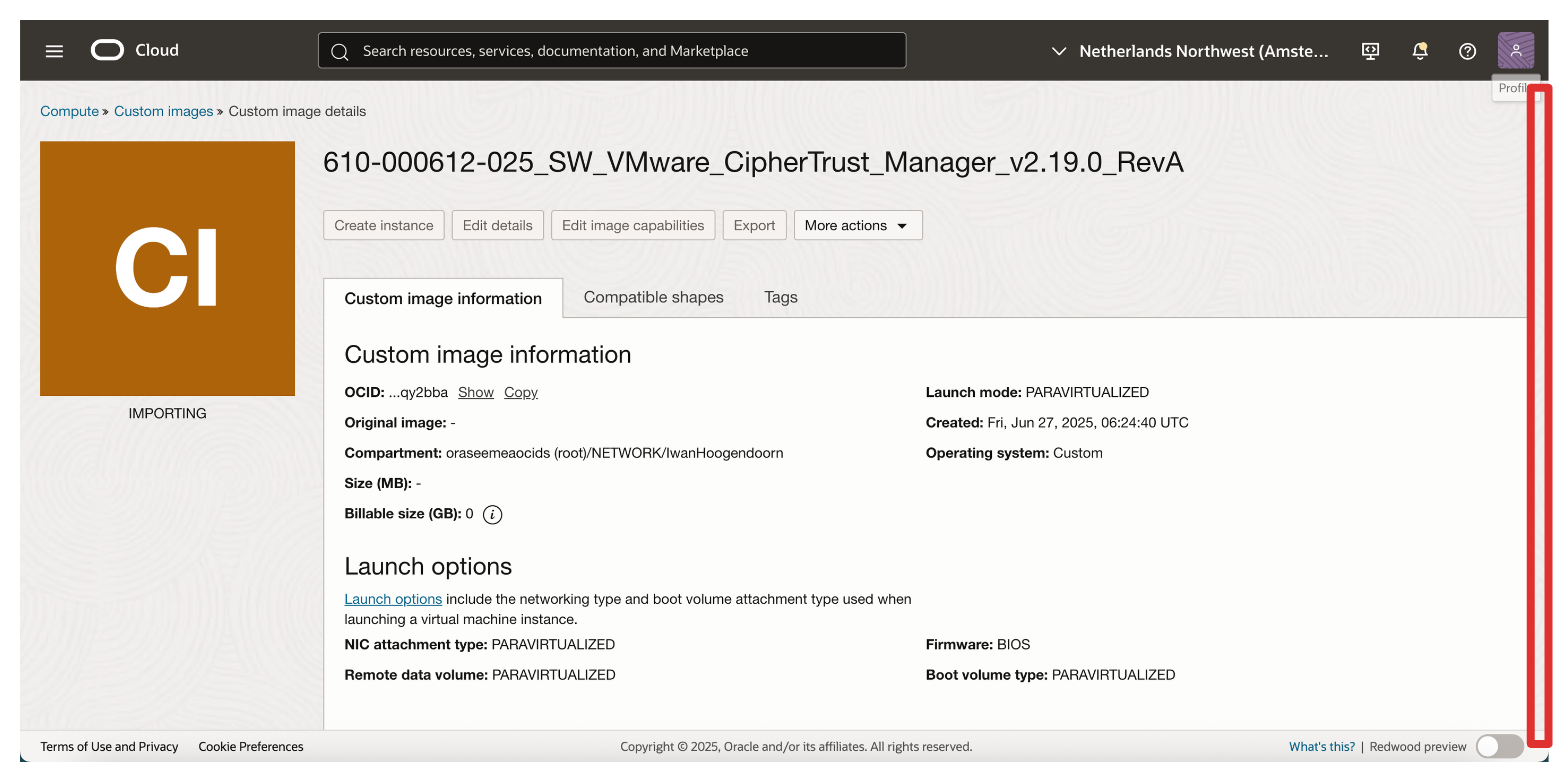Switch to the Tags tab
This screenshot has height=782, width=1568.
coord(780,297)
